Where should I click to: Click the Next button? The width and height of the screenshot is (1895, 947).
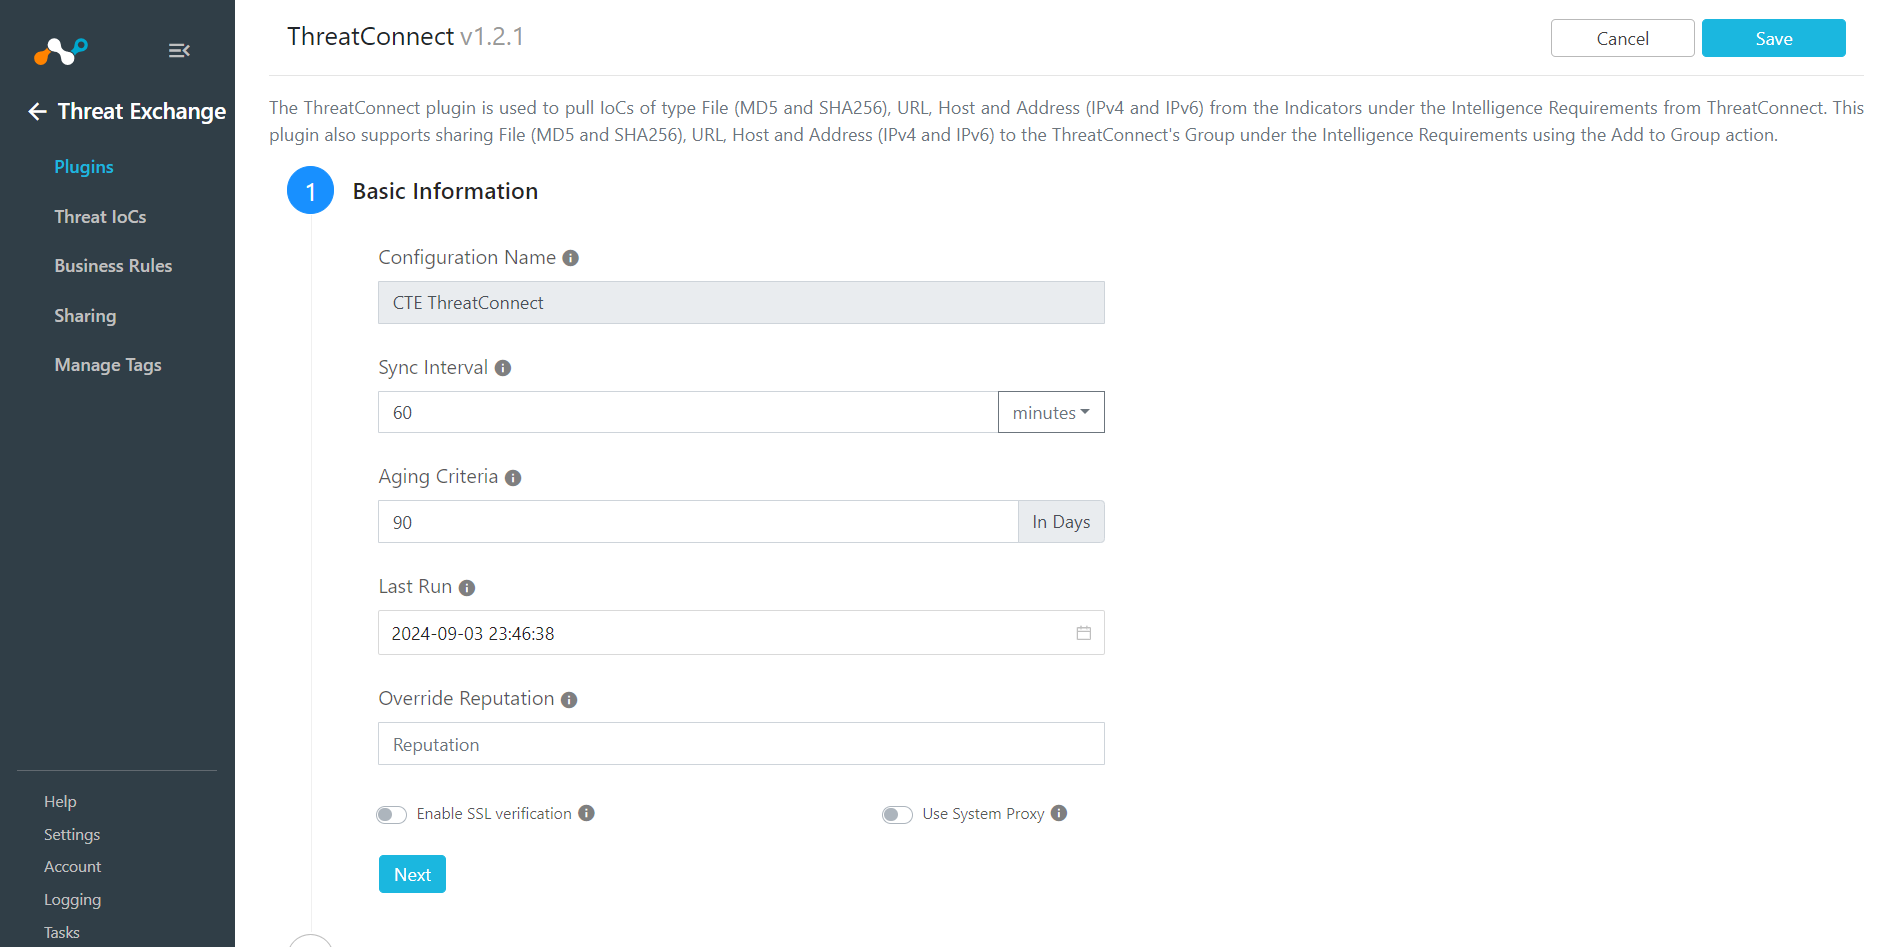[412, 874]
